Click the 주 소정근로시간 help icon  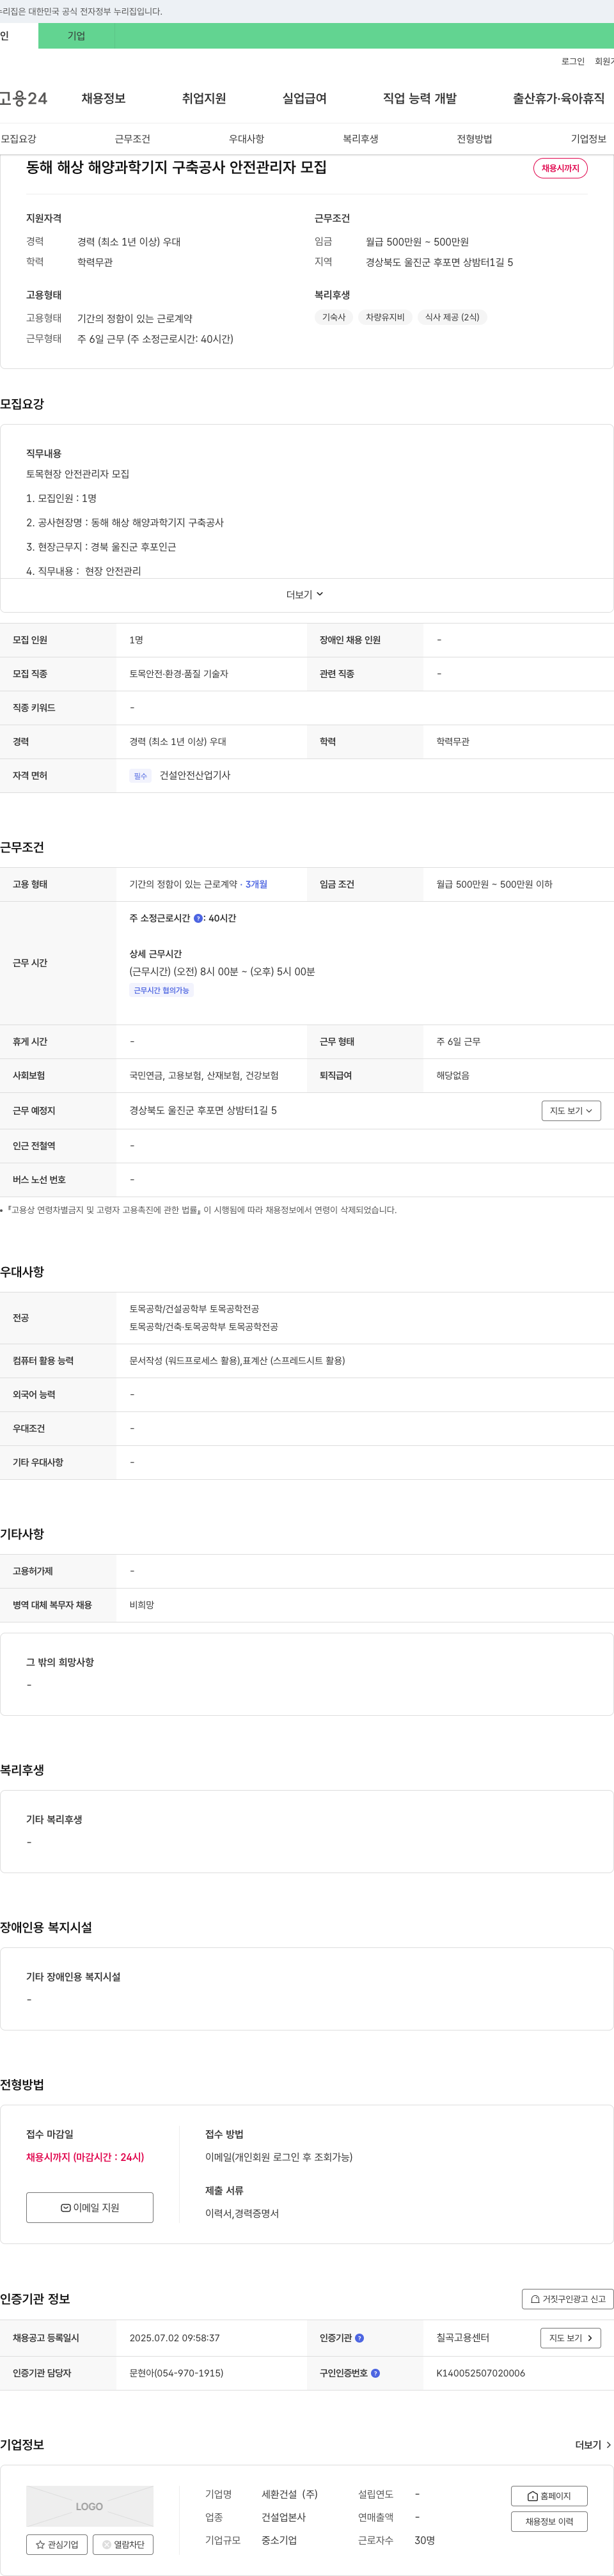(x=198, y=918)
